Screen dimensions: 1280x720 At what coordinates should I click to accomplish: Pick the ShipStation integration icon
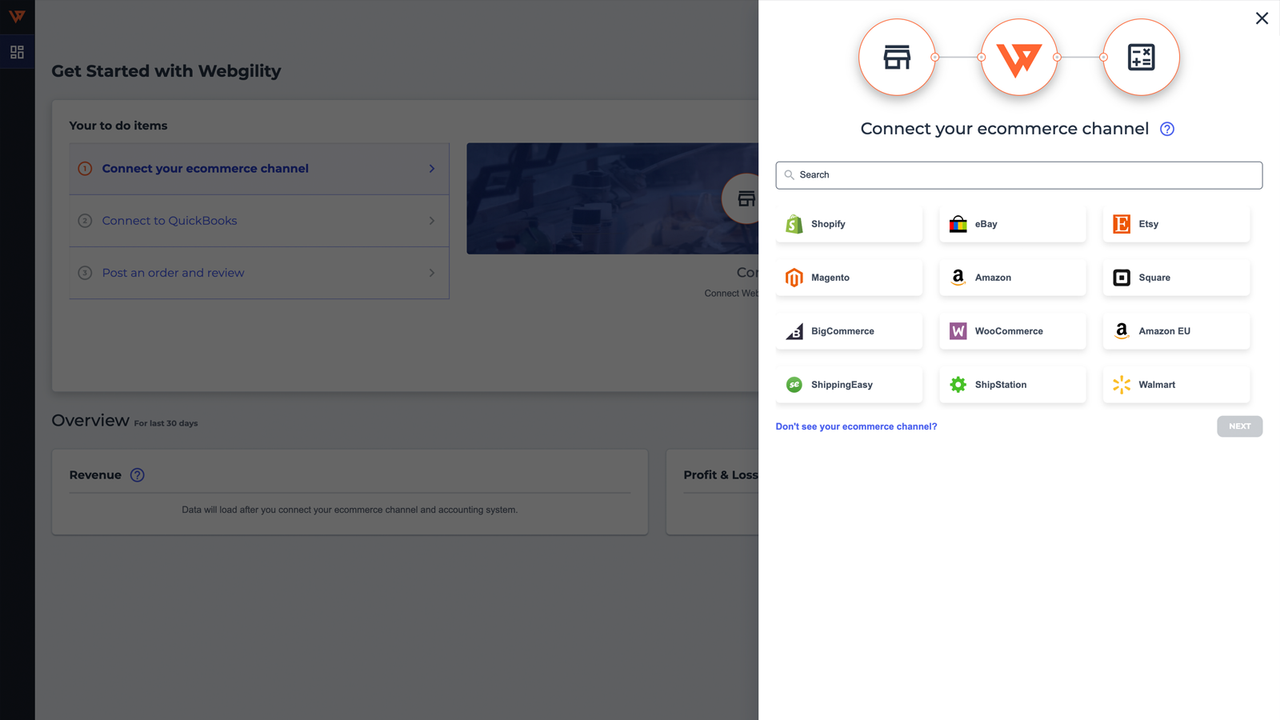click(958, 384)
